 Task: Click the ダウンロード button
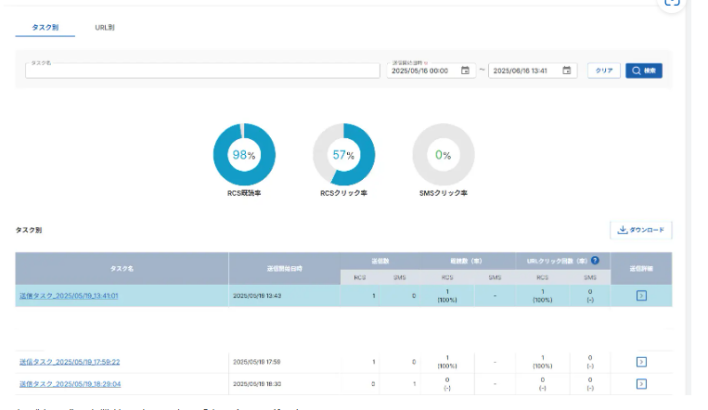click(641, 230)
